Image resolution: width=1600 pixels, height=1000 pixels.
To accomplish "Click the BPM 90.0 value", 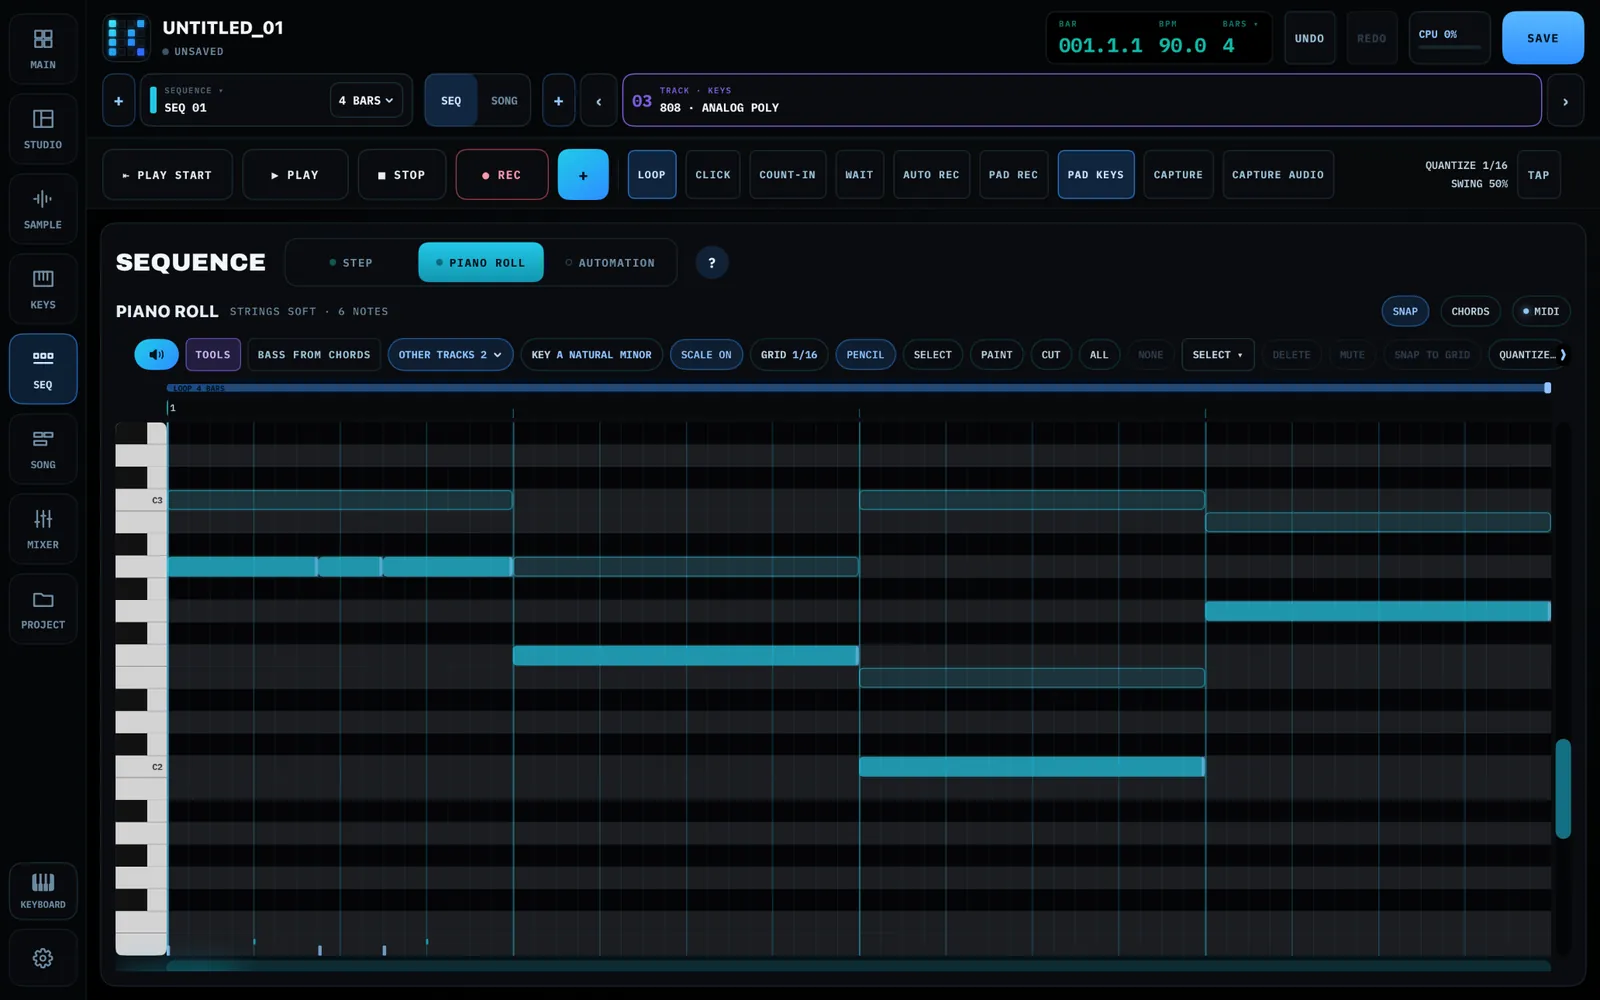I will 1182,45.
